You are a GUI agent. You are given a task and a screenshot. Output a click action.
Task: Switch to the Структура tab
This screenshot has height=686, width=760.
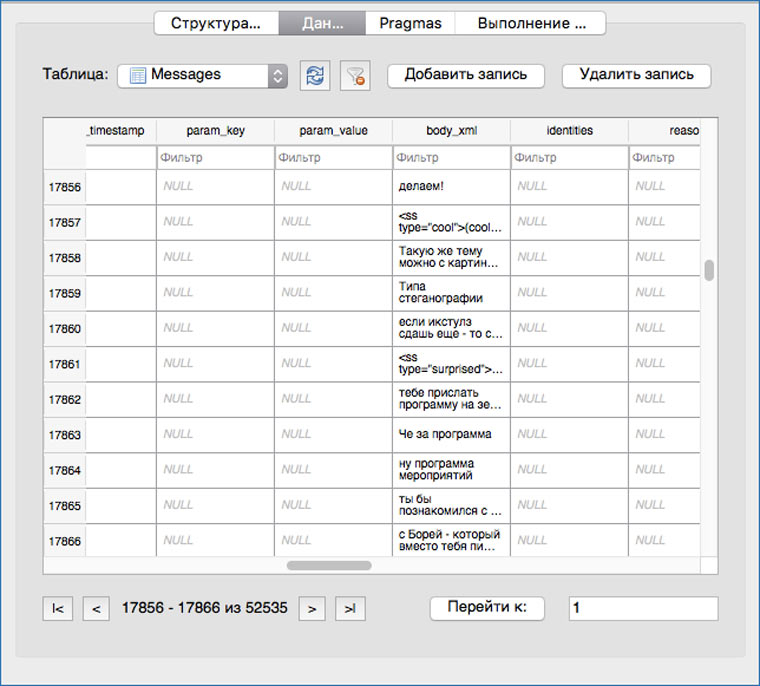(216, 23)
